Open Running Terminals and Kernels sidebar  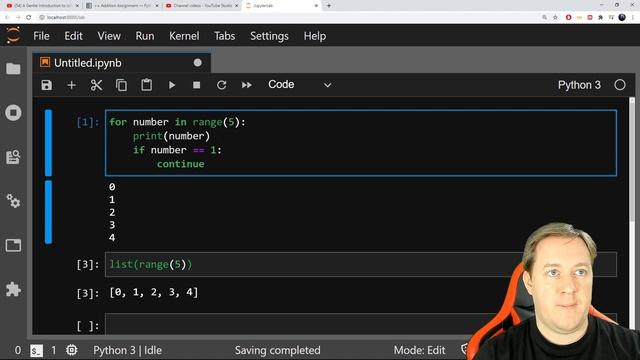(13, 113)
